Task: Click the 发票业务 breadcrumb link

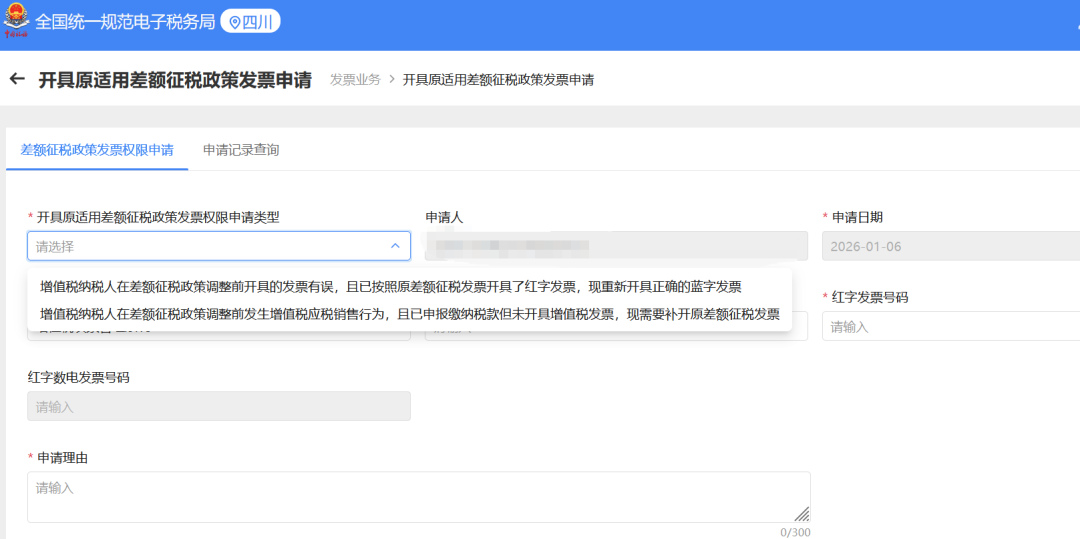Action: (355, 80)
